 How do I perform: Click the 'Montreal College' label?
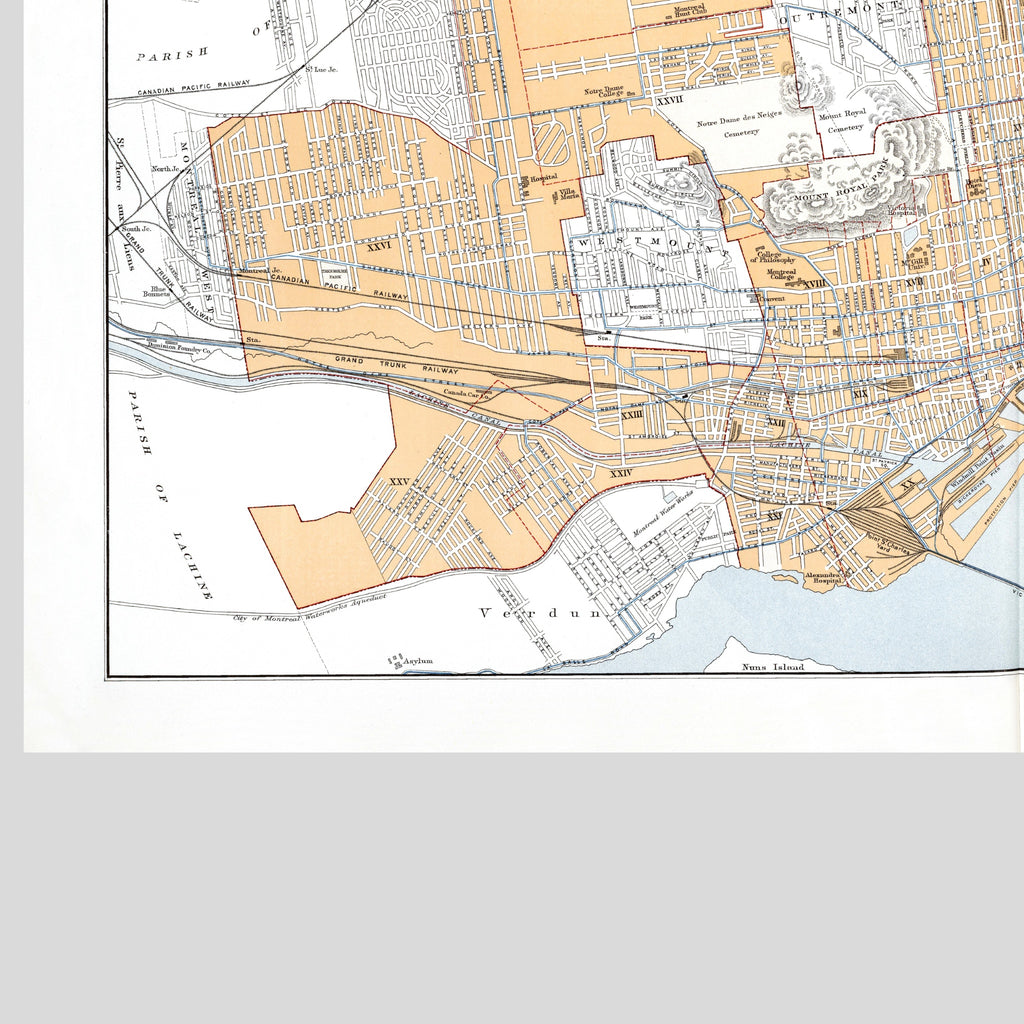coord(781,274)
